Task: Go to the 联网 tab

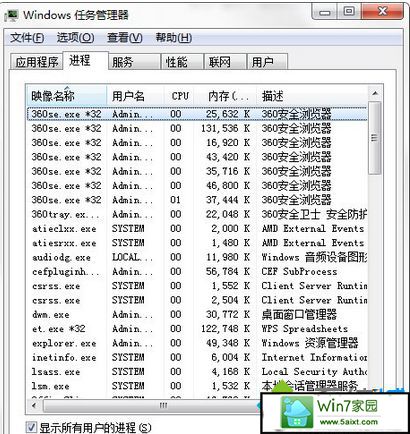Action: pyautogui.click(x=225, y=62)
